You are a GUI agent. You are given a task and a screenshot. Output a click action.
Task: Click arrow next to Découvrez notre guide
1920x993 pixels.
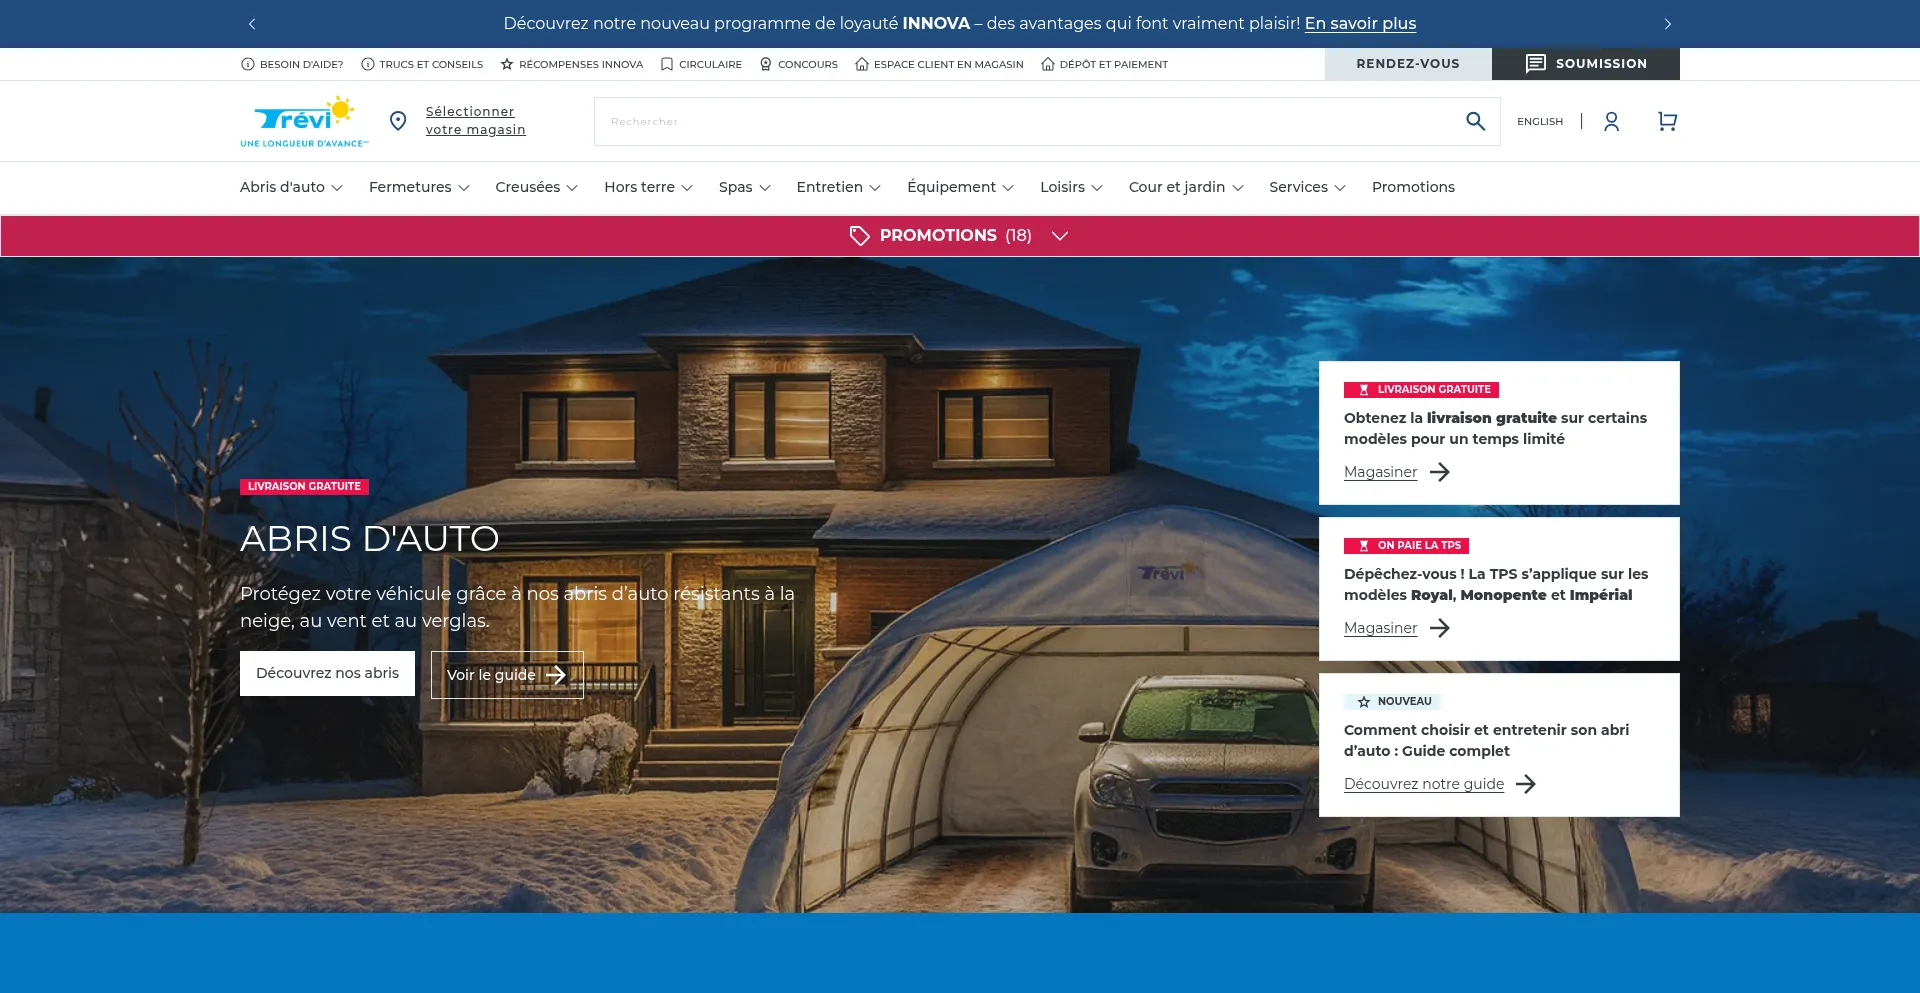coord(1525,784)
